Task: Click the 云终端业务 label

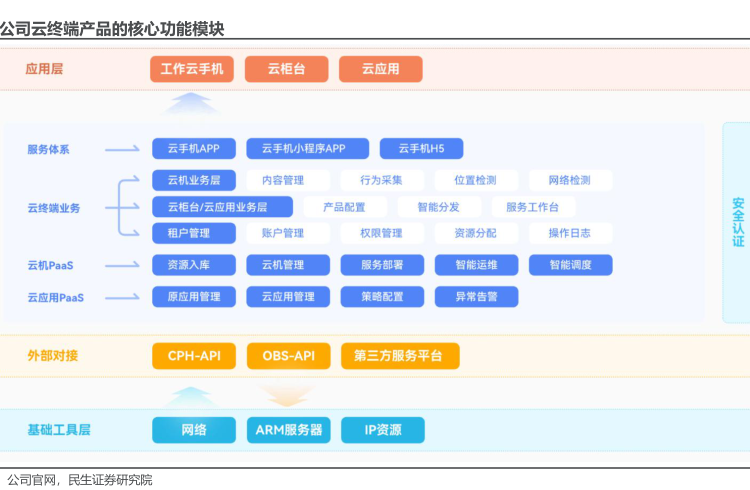Action: coord(54,208)
